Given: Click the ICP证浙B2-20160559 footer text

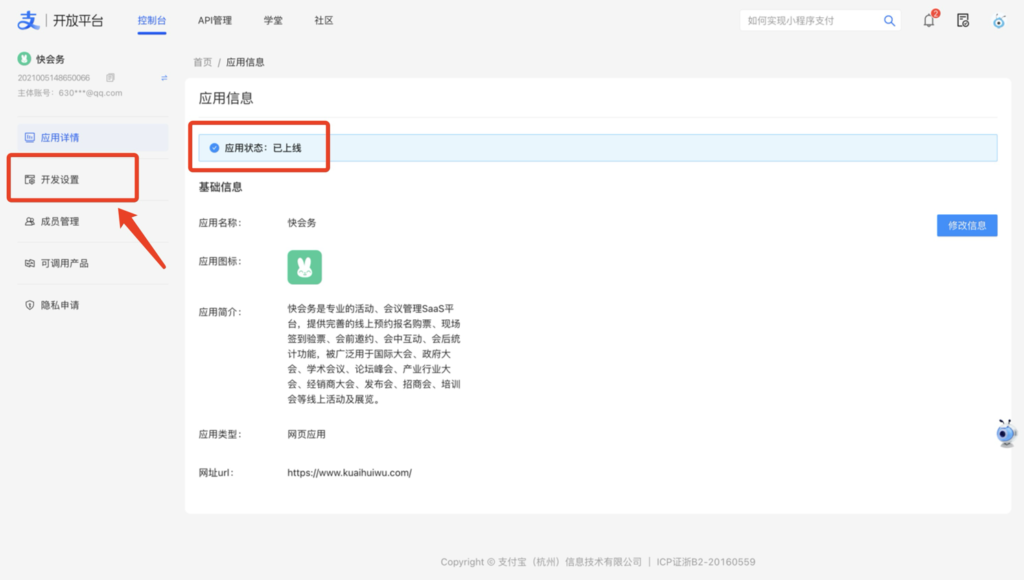Looking at the screenshot, I should (705, 562).
